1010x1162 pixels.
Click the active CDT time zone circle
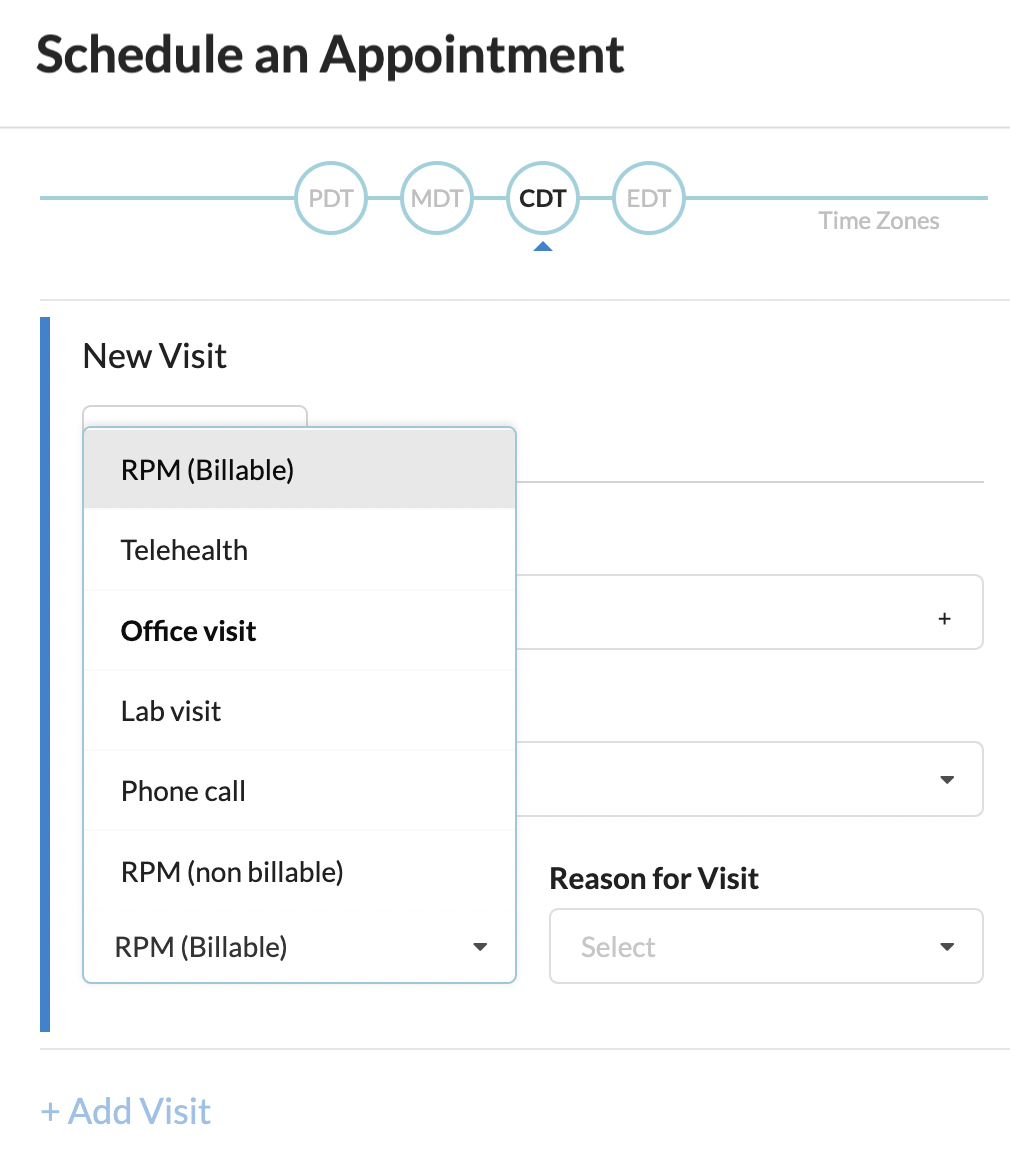[543, 198]
